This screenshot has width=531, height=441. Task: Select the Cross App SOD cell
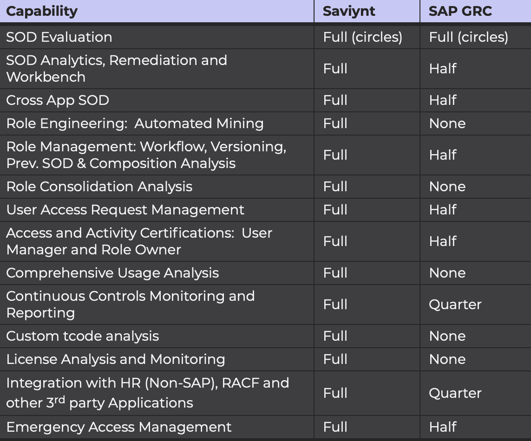(x=157, y=100)
